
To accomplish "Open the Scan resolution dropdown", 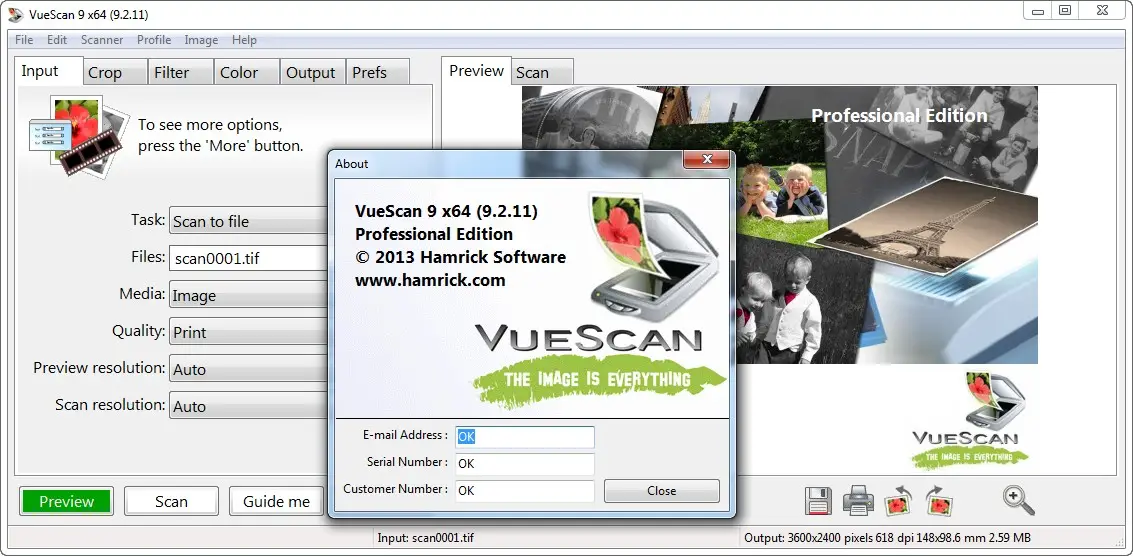I will pyautogui.click(x=249, y=406).
